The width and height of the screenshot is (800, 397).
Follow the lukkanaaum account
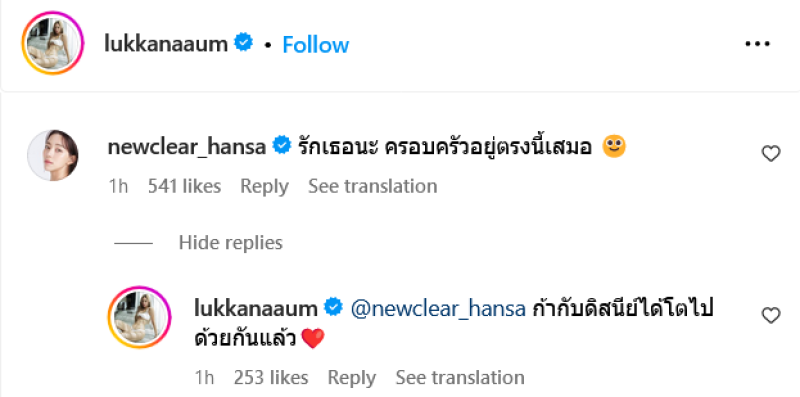316,45
